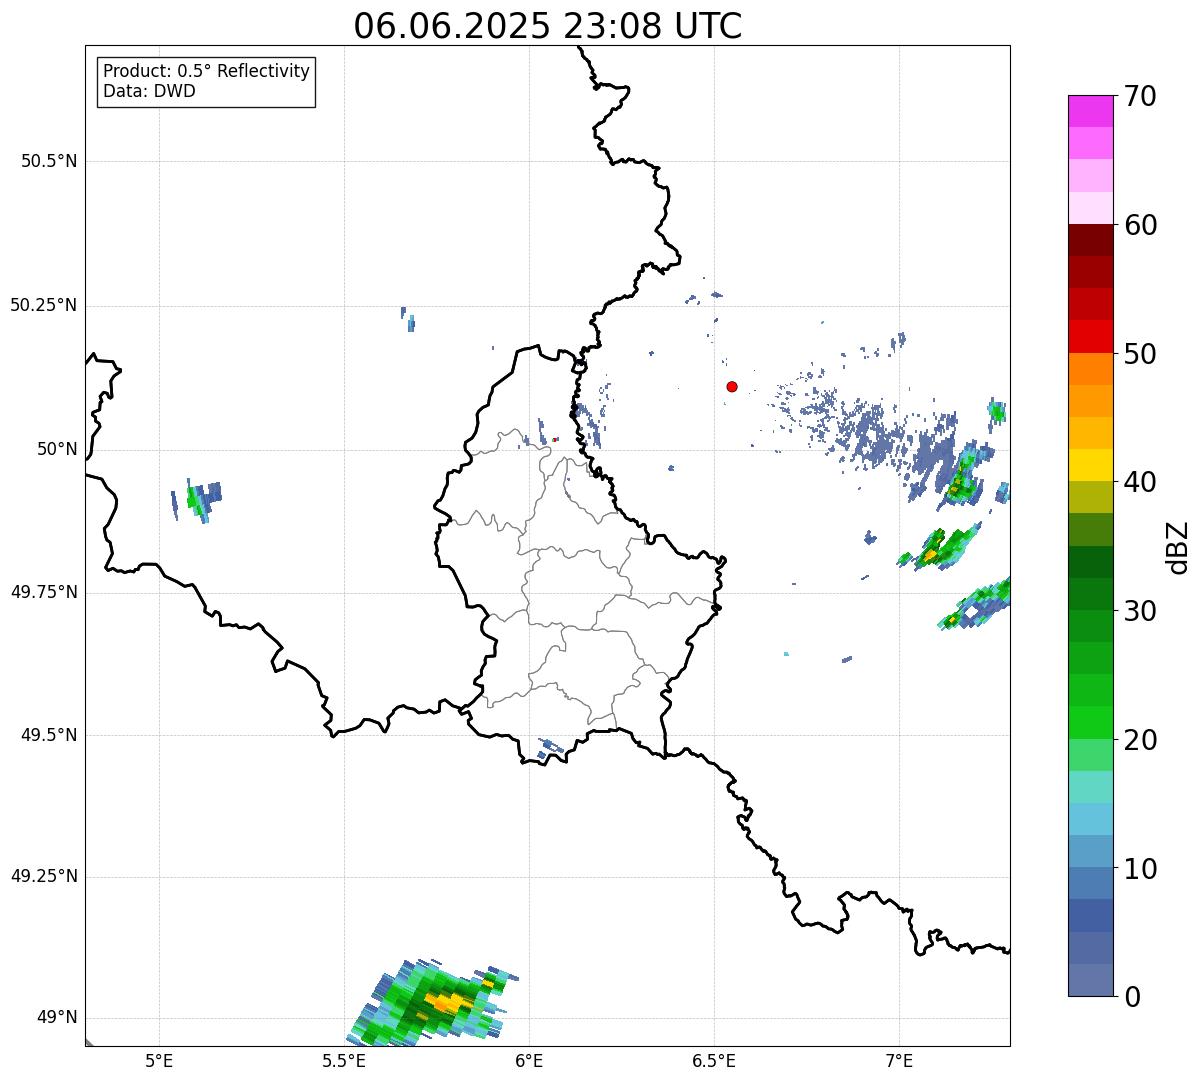Click the colorbar tick label 70
Viewport: 1202px width, 1081px height.
pos(1141,96)
